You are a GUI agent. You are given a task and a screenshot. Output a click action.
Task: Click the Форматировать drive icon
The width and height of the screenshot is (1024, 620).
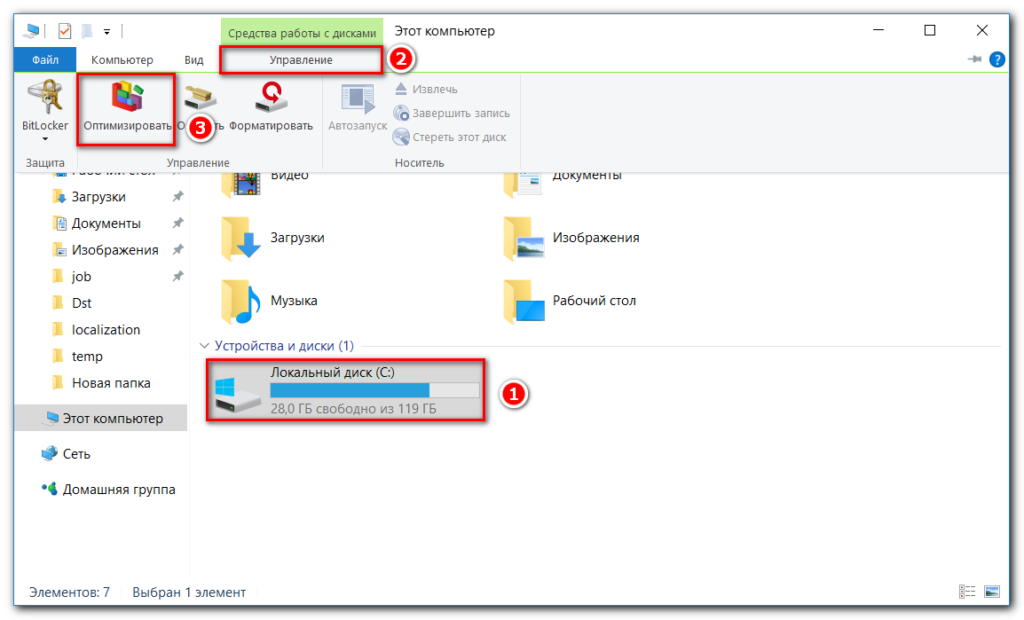(x=270, y=97)
